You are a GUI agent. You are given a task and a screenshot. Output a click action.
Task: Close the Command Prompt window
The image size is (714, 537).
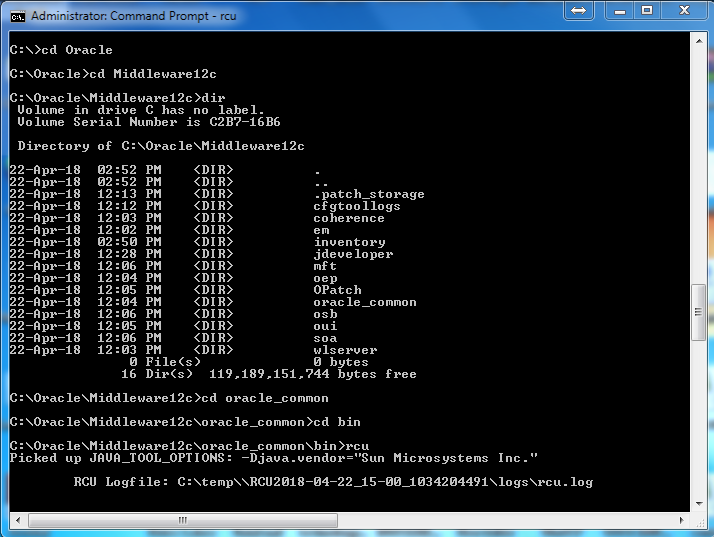(x=684, y=10)
